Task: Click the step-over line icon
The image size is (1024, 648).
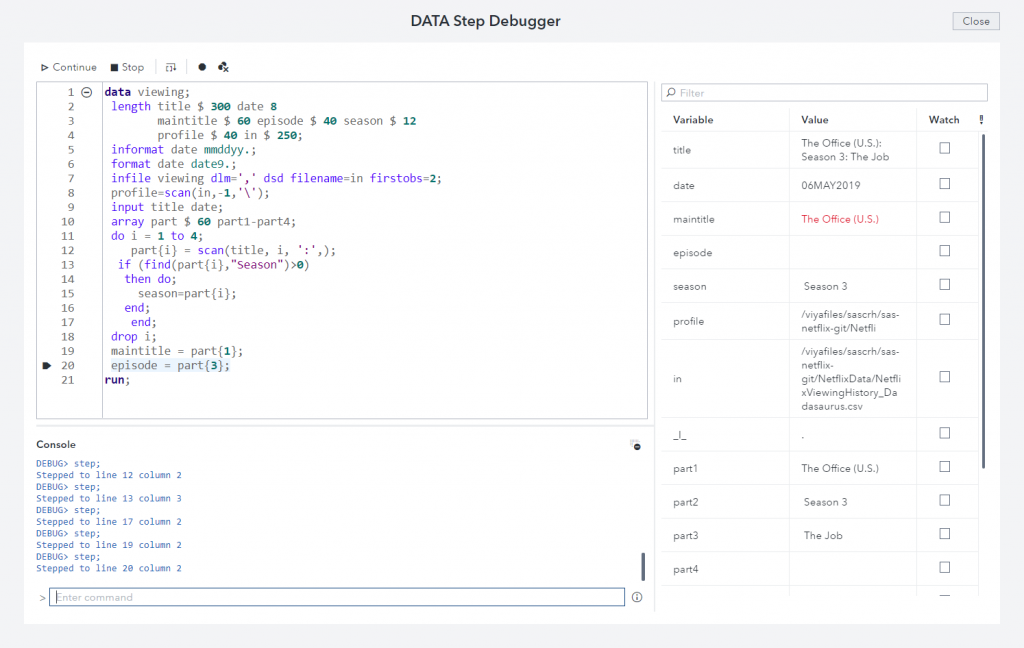Action: pyautogui.click(x=171, y=67)
